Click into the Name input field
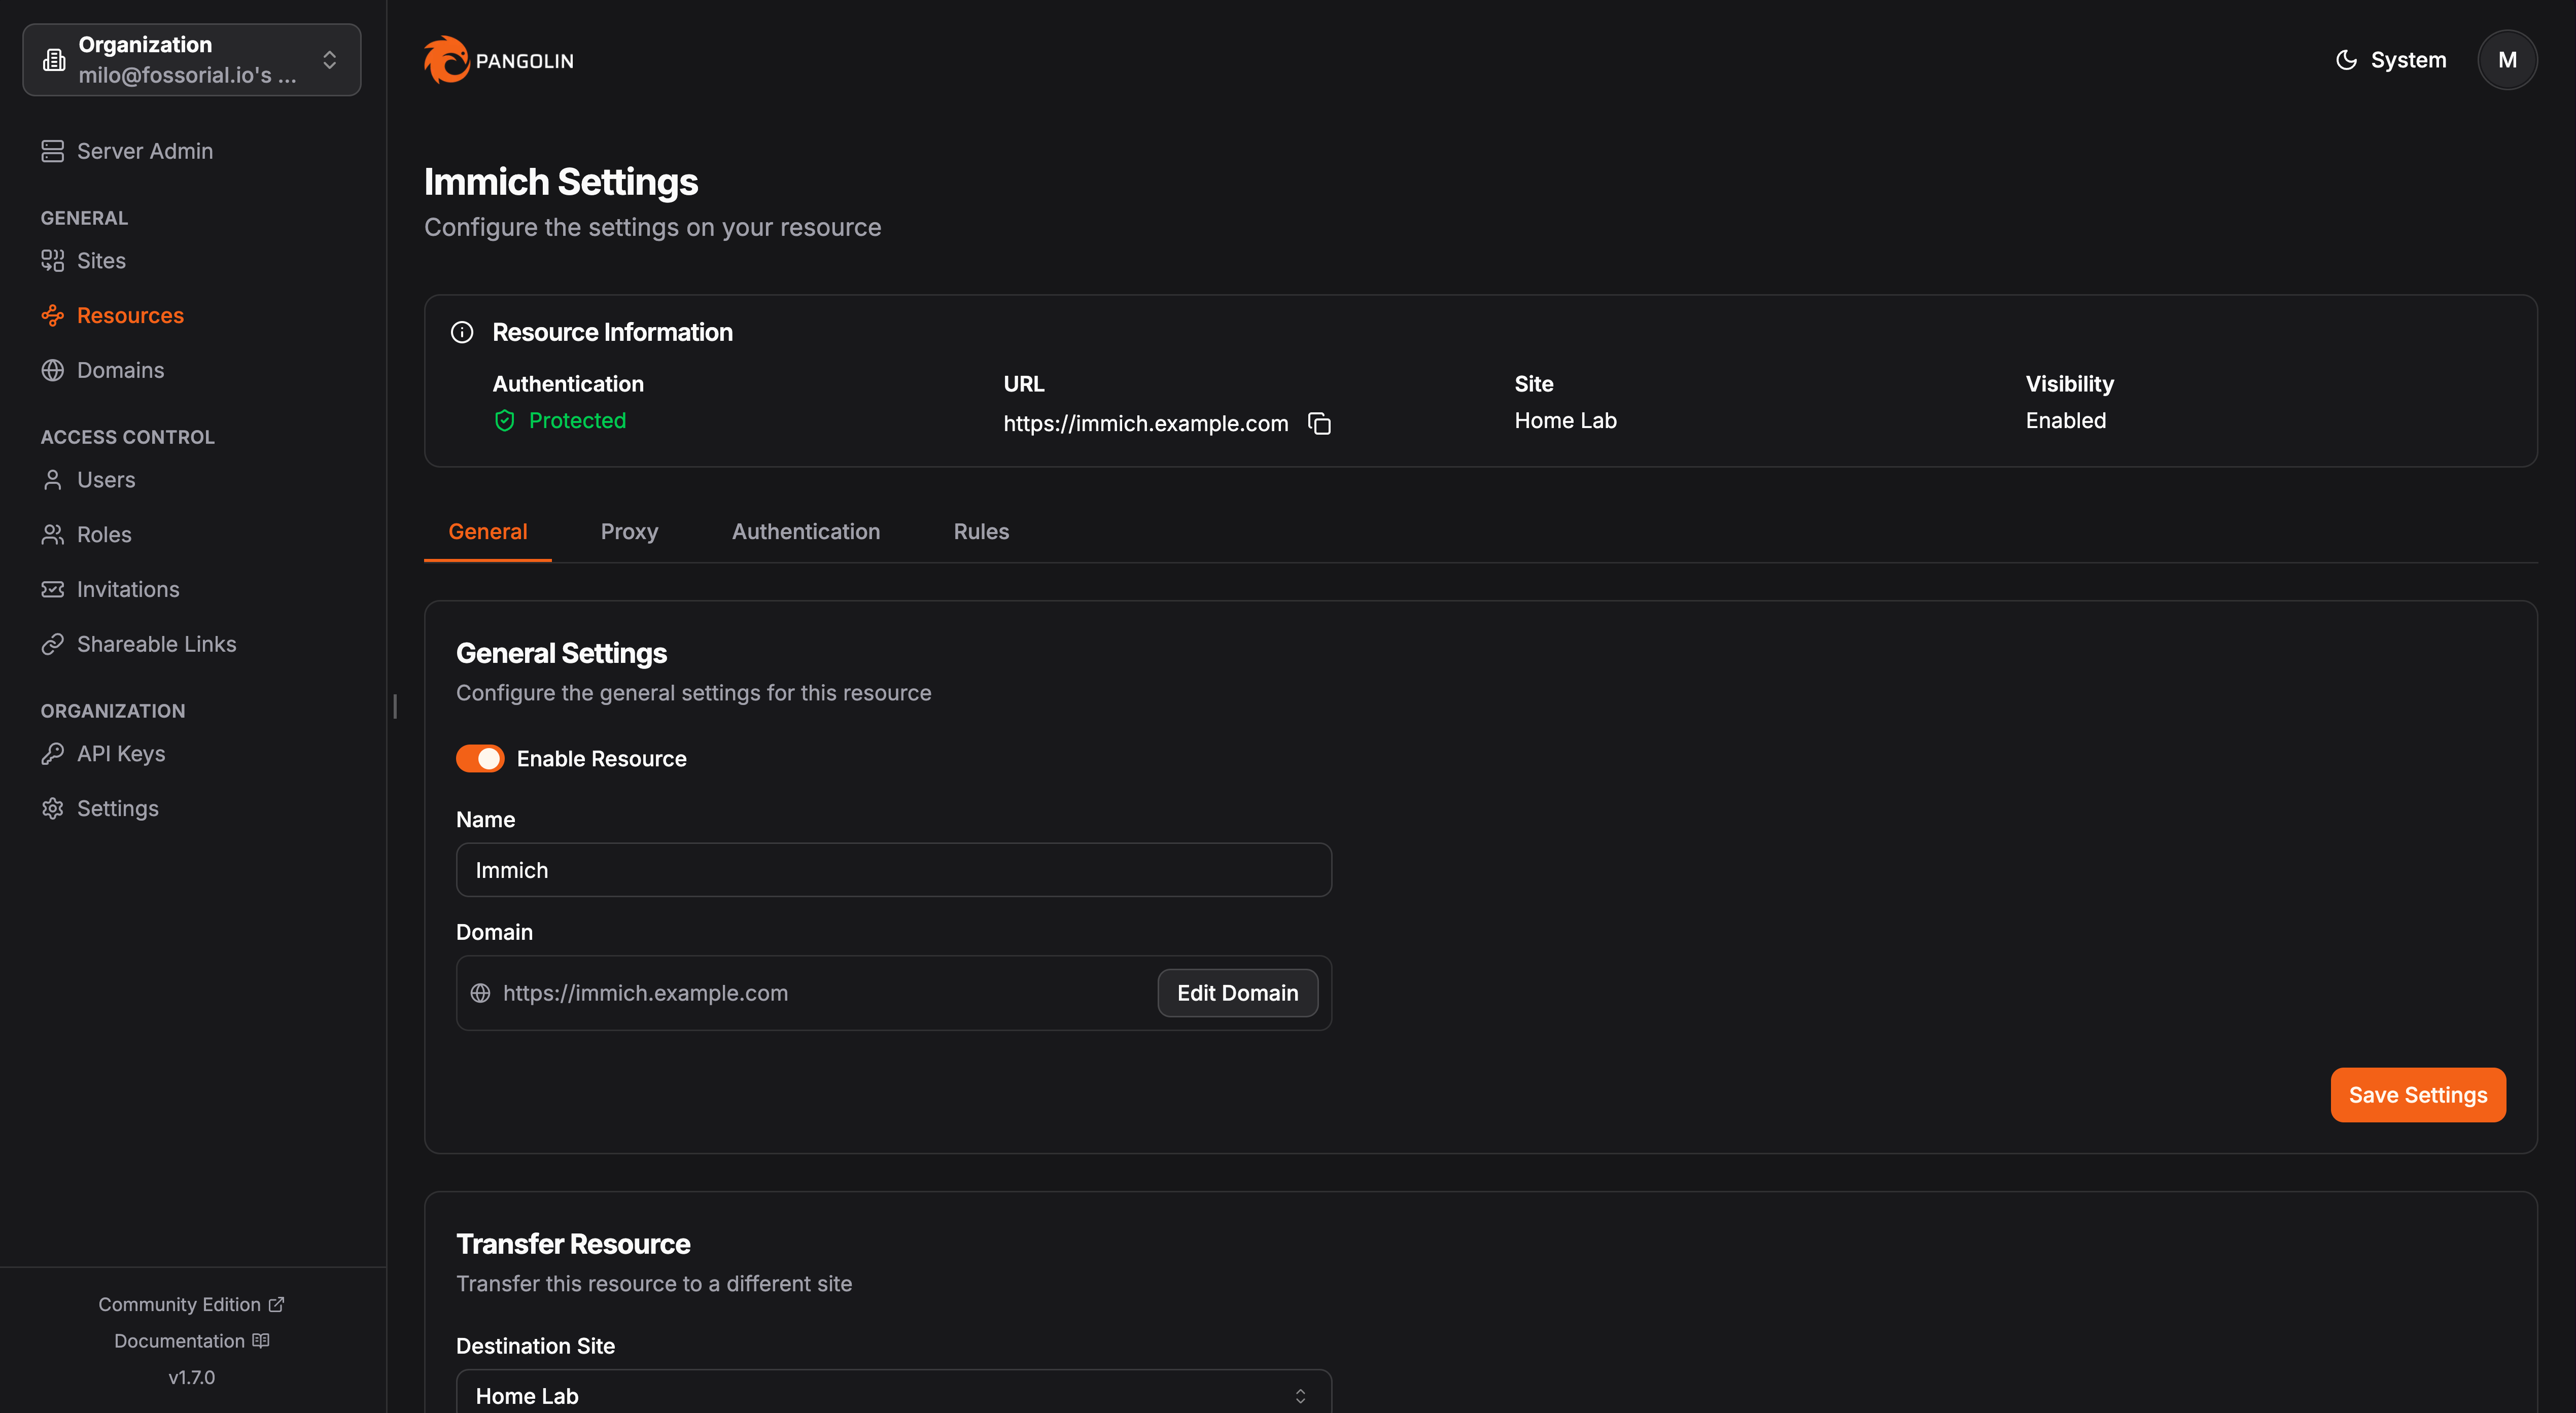 893,870
